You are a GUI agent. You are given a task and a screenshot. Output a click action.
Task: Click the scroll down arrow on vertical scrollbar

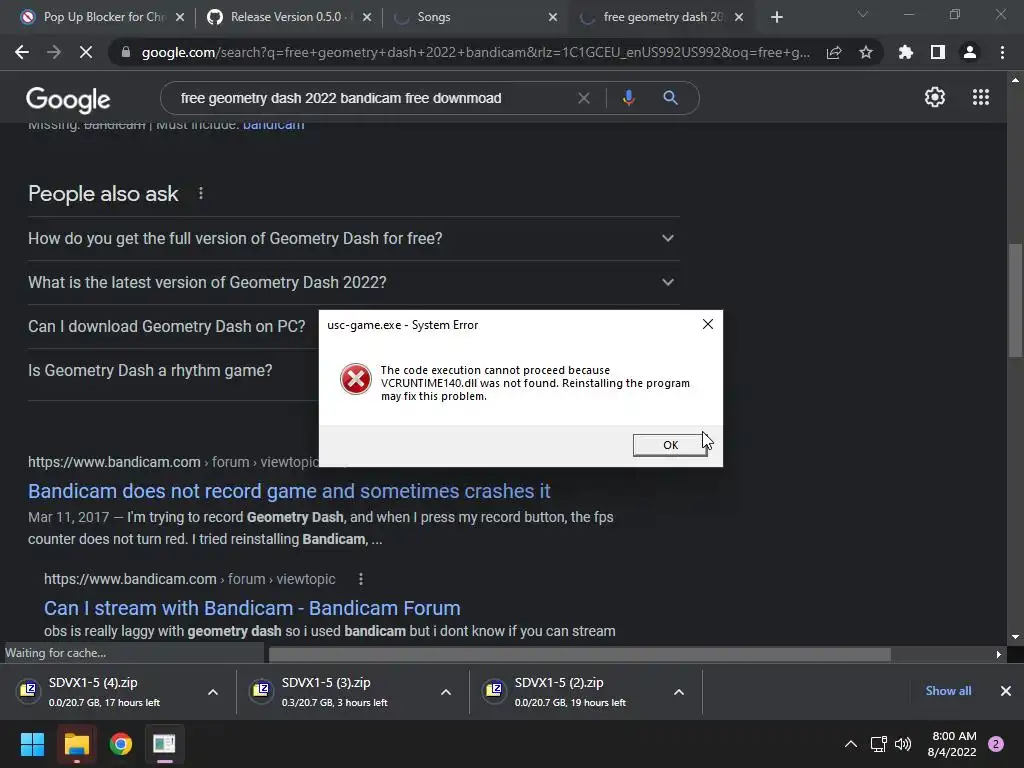1015,637
